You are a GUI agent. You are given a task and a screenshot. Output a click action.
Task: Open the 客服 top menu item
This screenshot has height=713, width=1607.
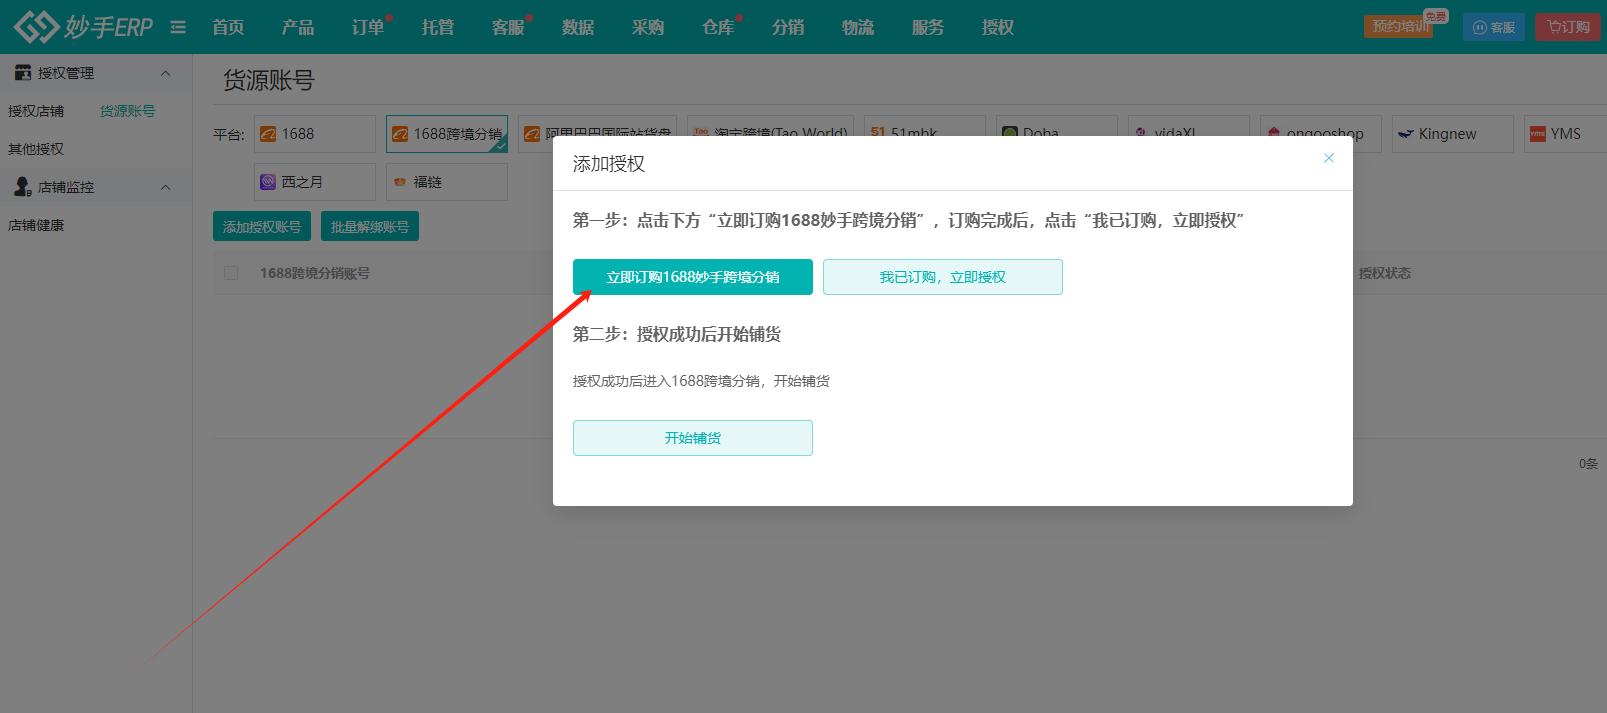coord(508,27)
